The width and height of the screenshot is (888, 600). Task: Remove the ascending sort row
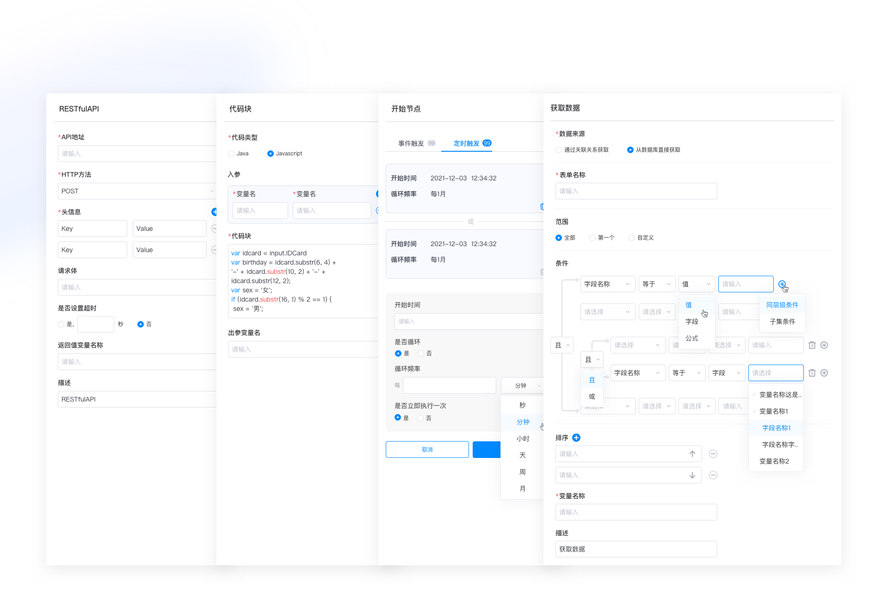[713, 454]
